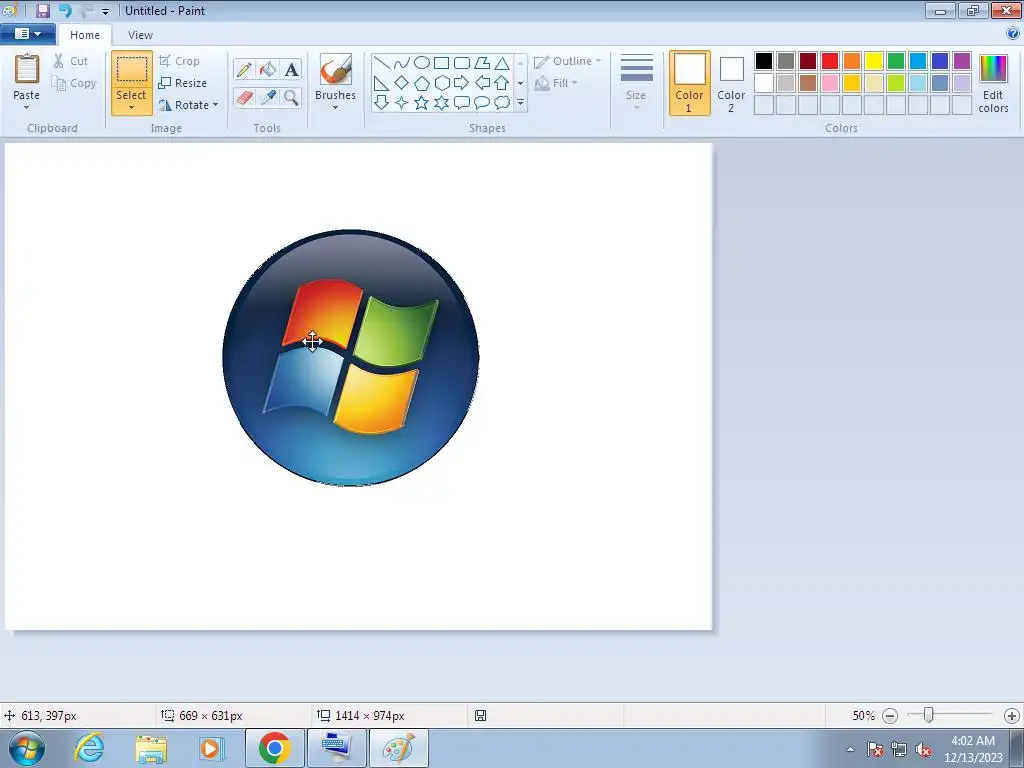The width and height of the screenshot is (1024, 768).
Task: Choose the Oval callout shape
Action: coord(482,103)
